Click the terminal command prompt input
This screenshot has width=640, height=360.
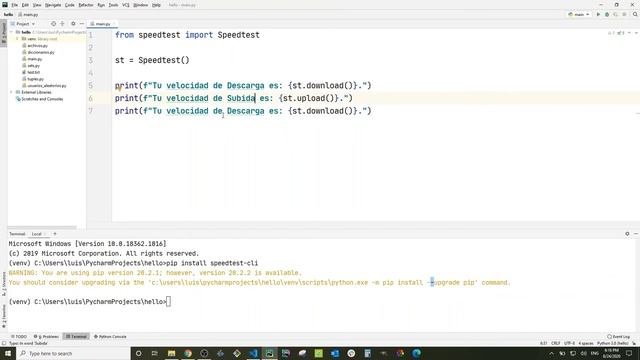coord(169,302)
